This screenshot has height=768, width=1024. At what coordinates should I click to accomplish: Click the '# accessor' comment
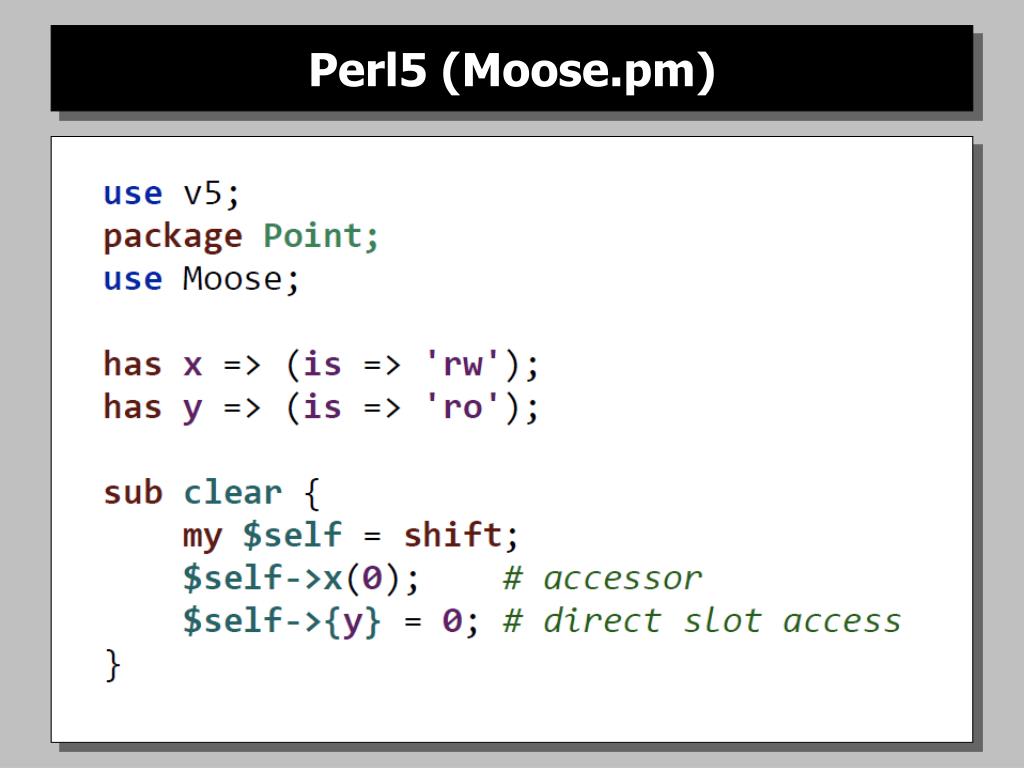pos(602,579)
